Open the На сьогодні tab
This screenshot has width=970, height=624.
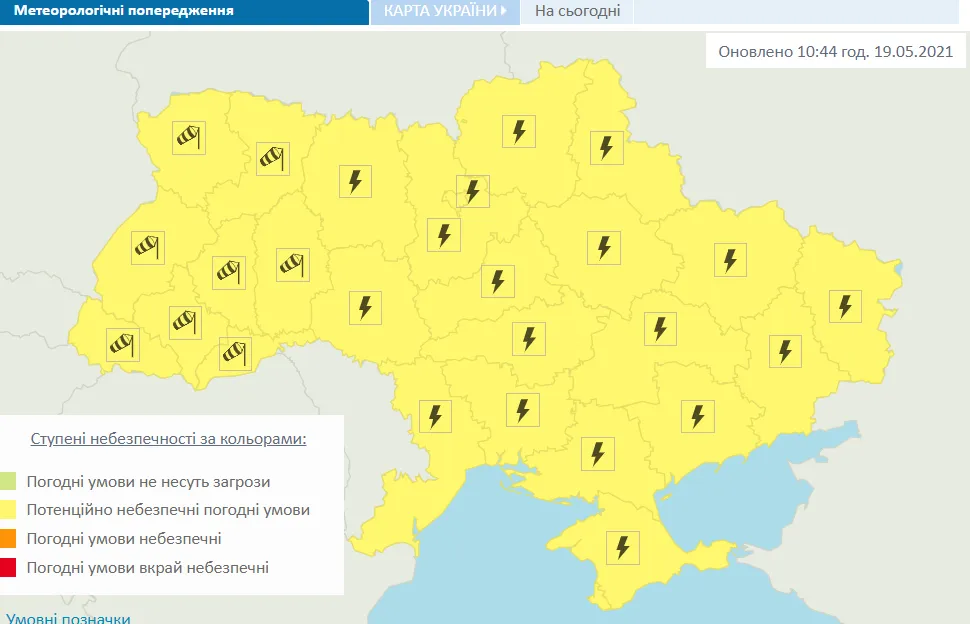[x=577, y=13]
